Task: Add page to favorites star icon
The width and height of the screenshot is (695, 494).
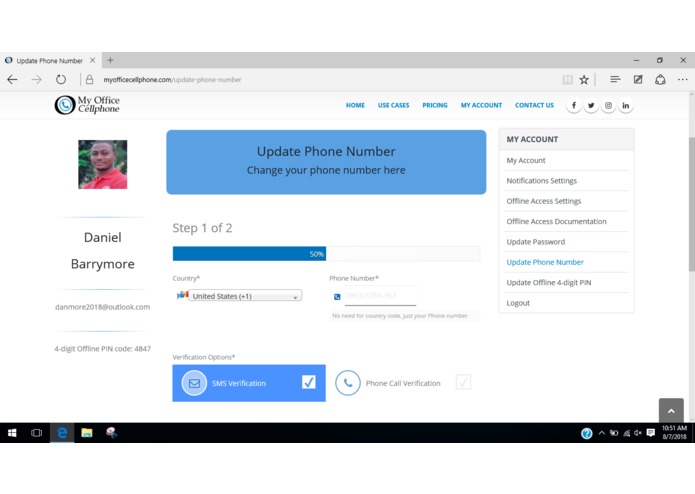Action: coord(584,80)
